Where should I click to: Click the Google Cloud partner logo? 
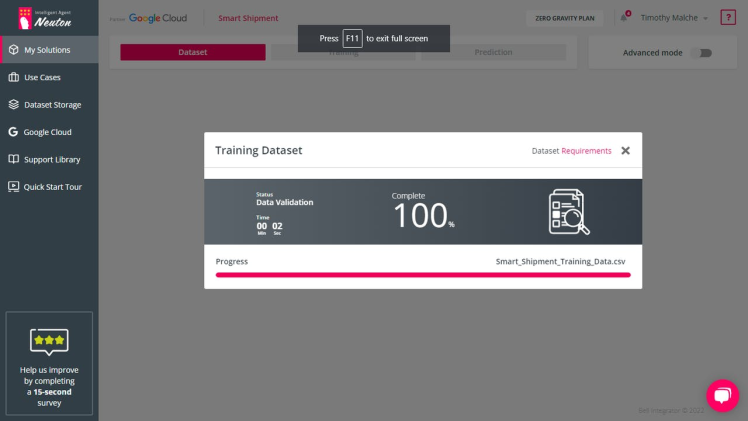coord(158,18)
